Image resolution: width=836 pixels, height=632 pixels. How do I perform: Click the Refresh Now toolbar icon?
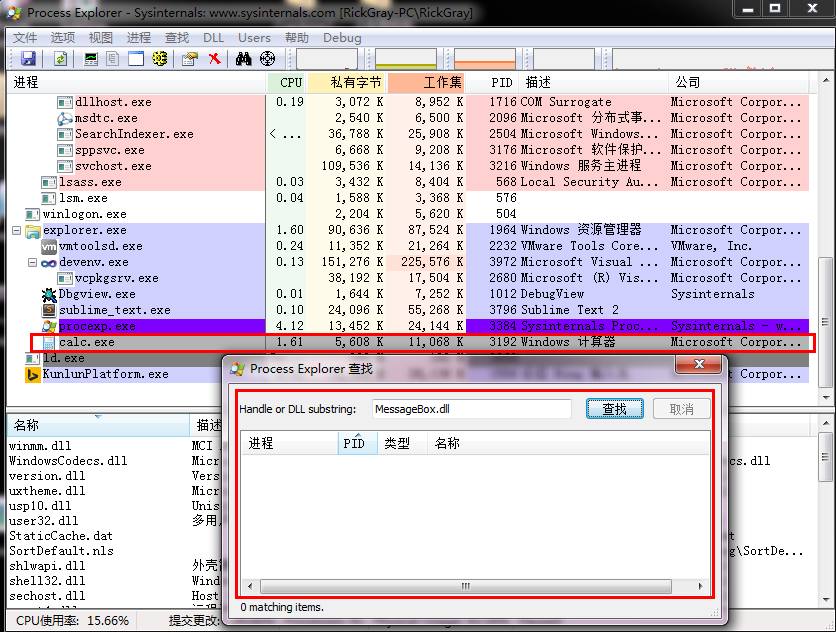(x=61, y=59)
